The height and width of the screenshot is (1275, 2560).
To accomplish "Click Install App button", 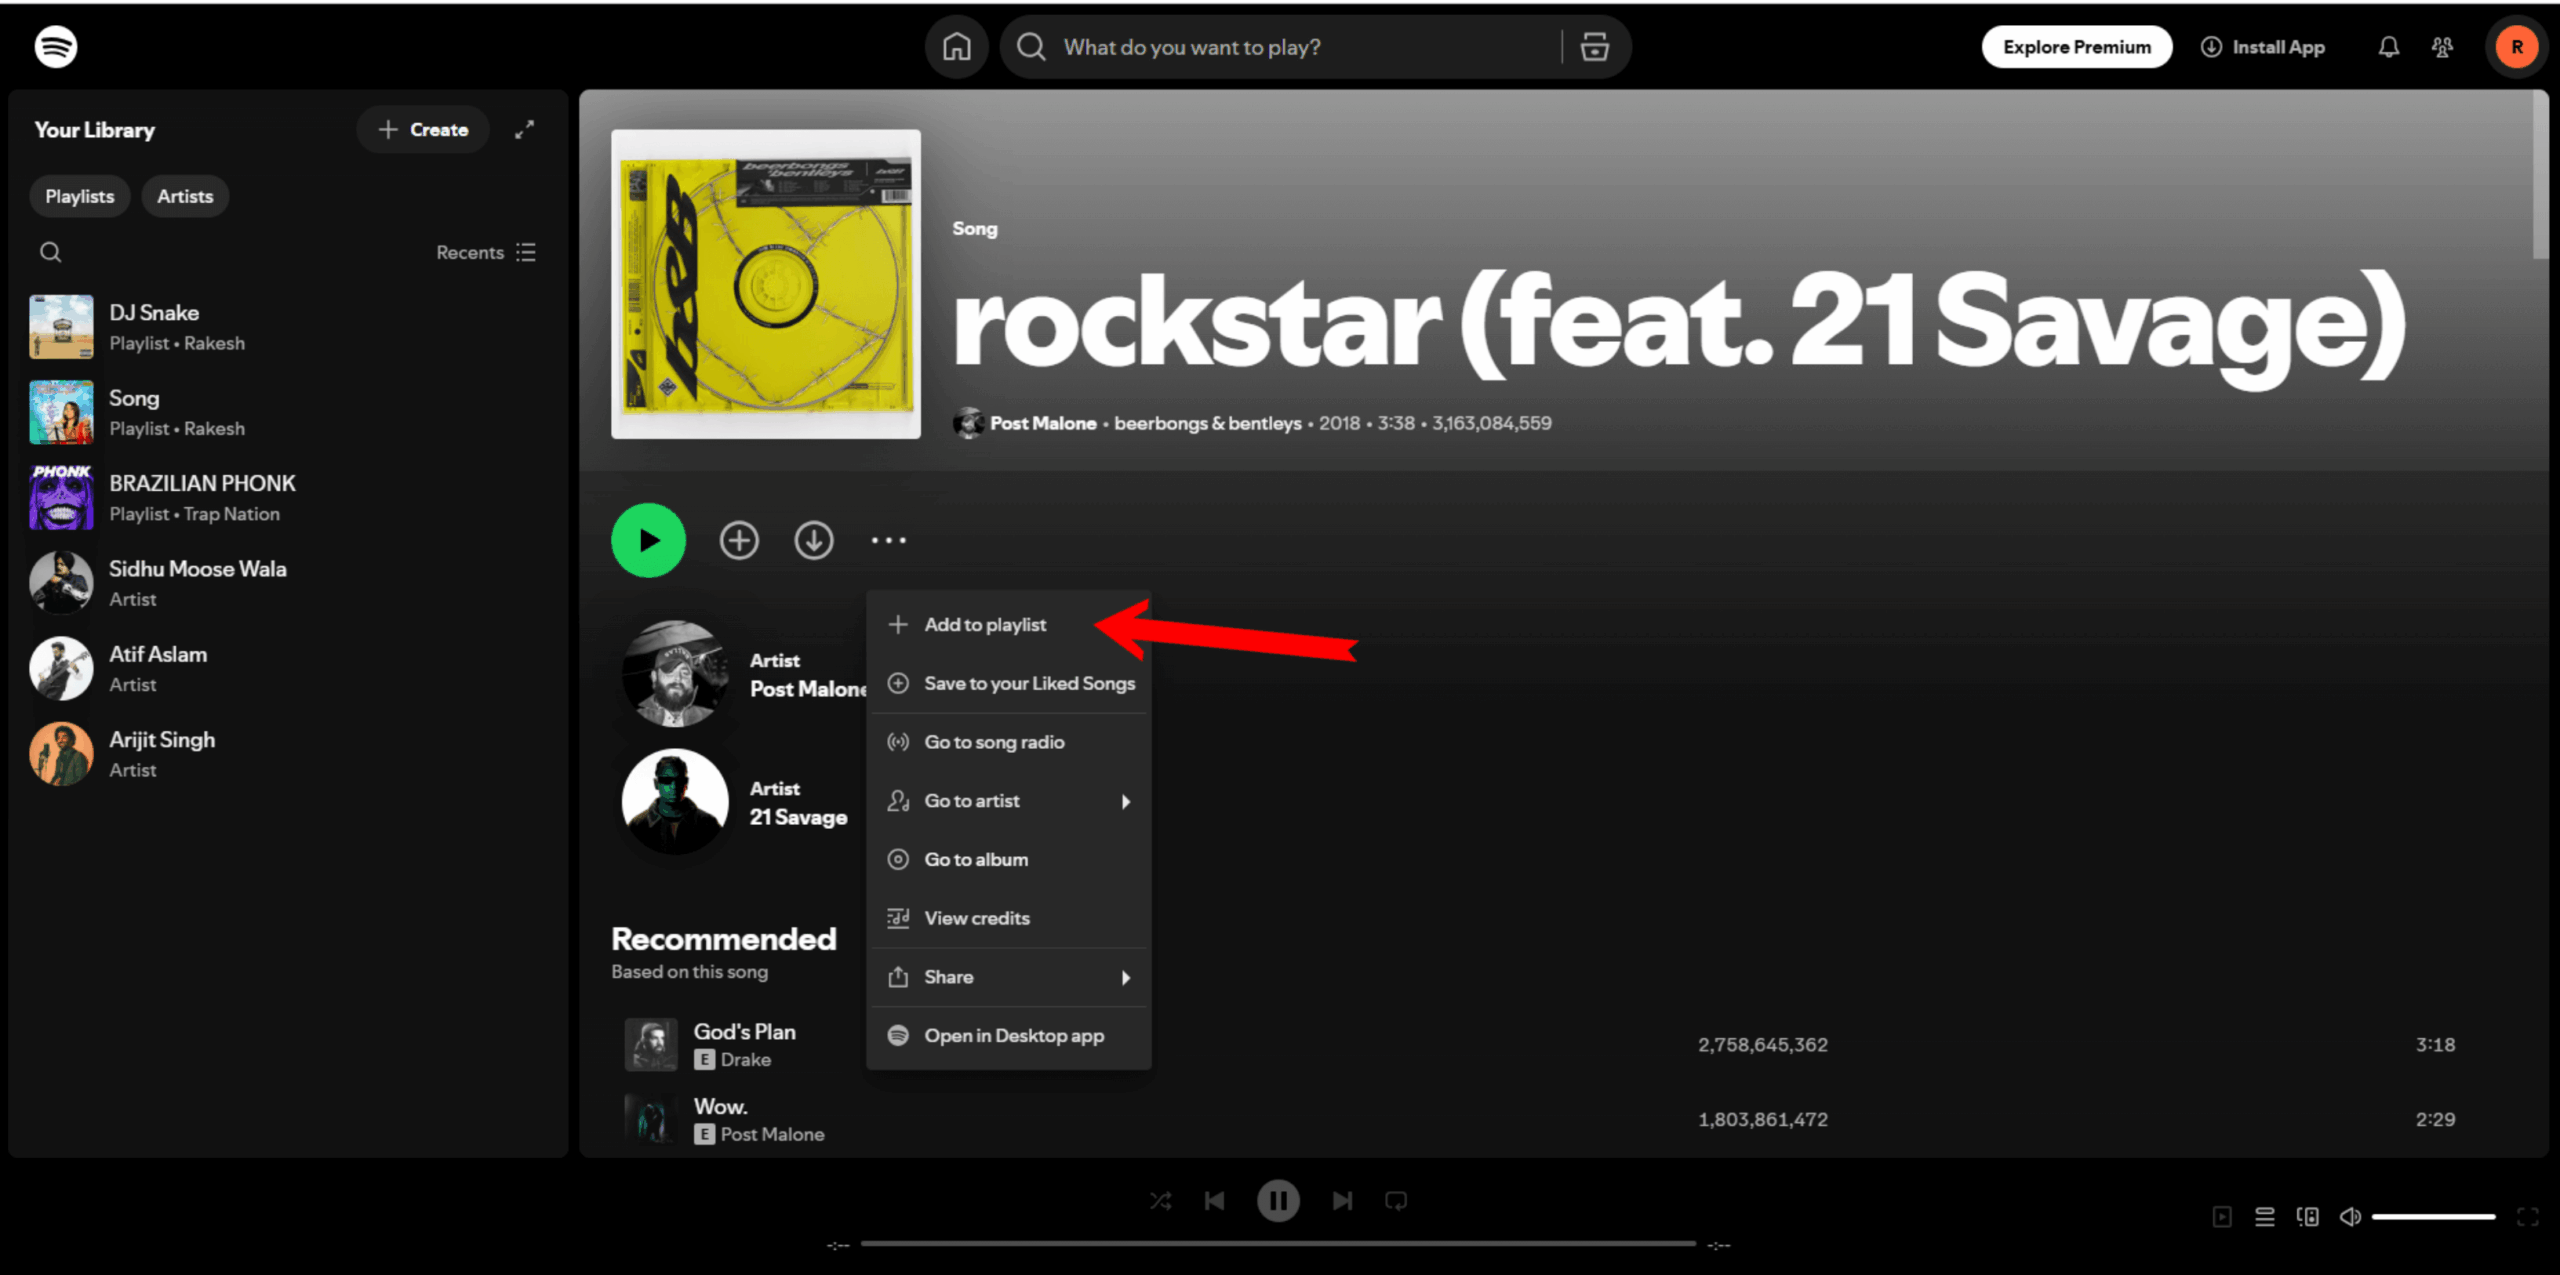I will click(x=2262, y=47).
